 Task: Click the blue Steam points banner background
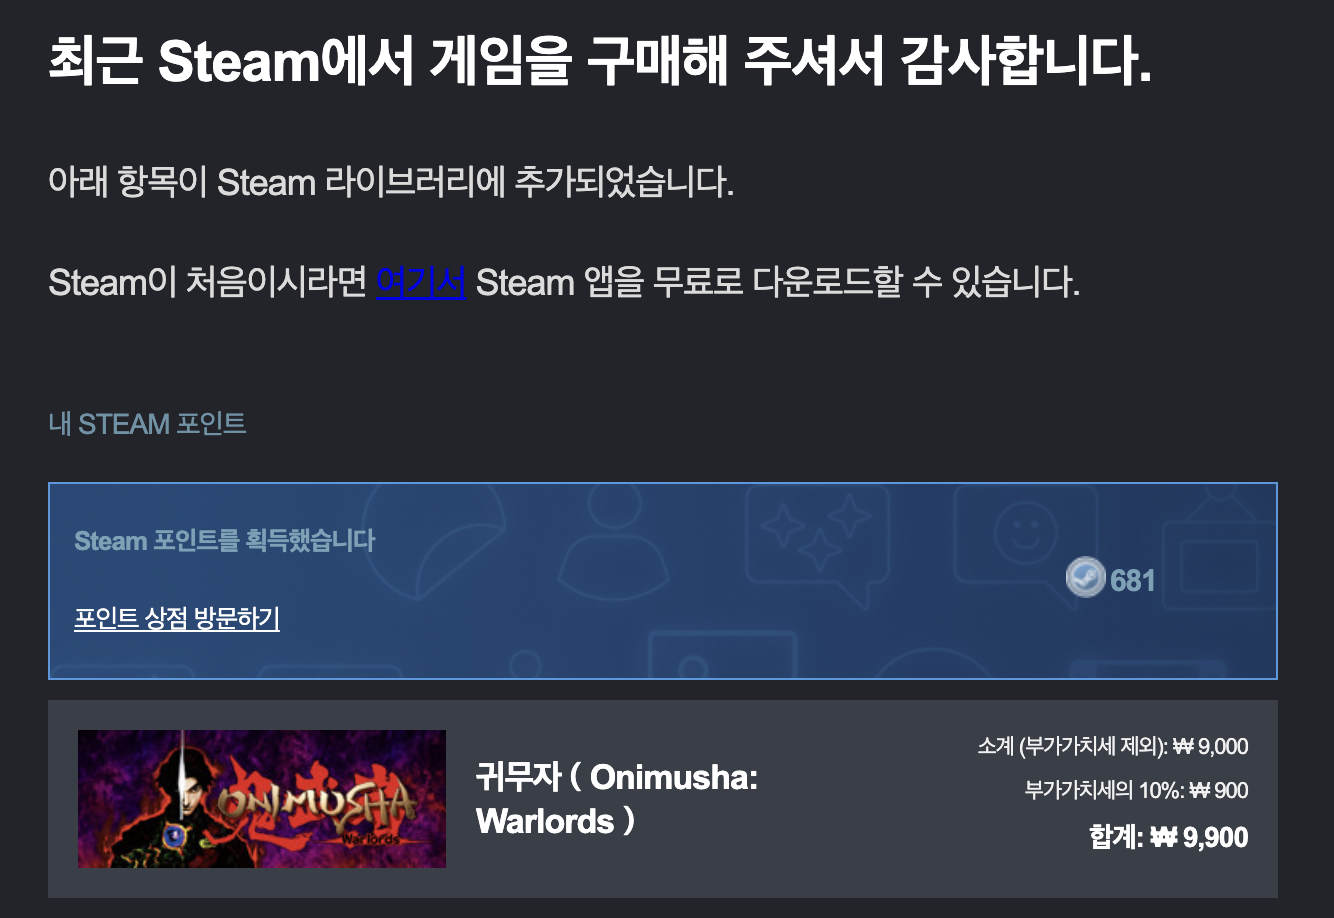[x=663, y=581]
